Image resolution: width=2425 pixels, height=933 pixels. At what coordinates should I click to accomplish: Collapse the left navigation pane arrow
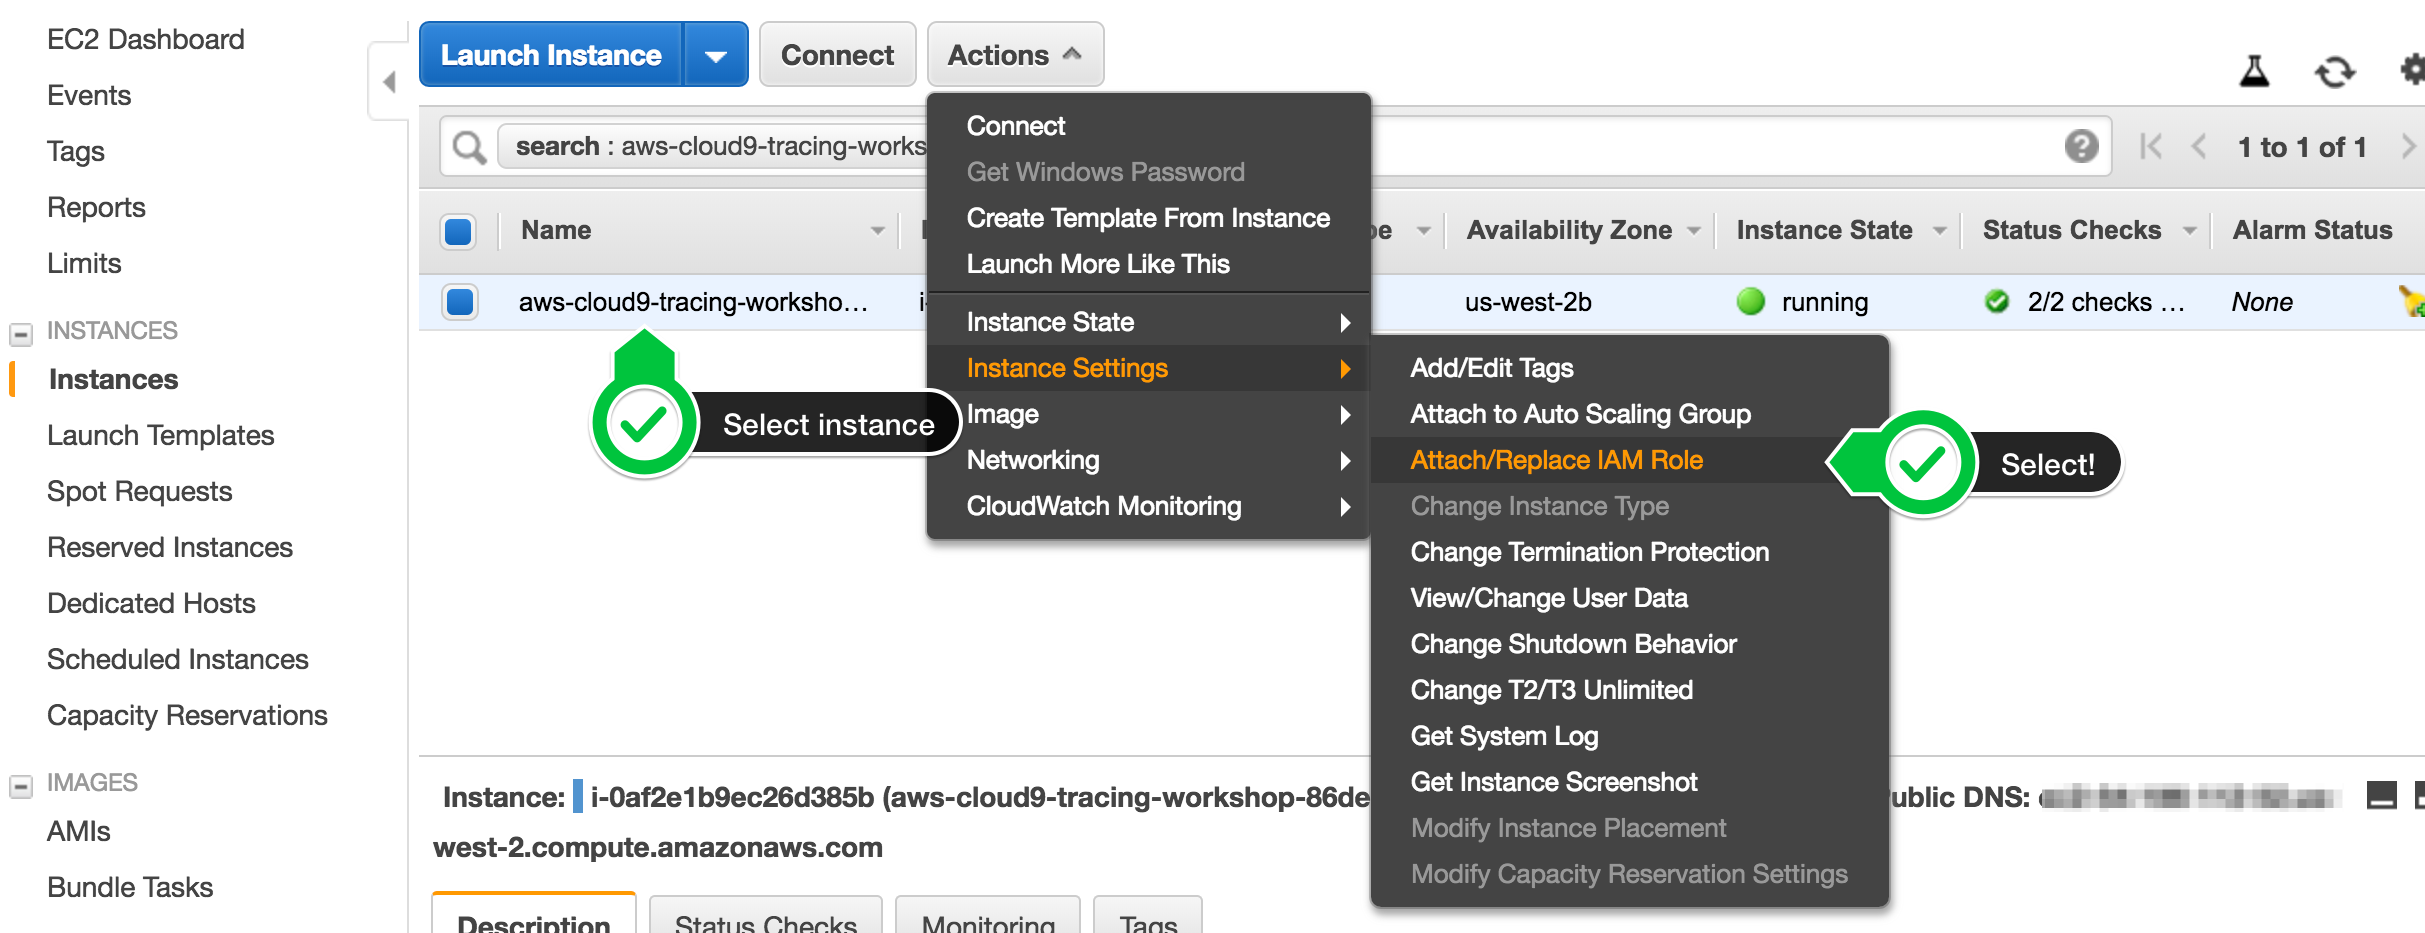(389, 81)
